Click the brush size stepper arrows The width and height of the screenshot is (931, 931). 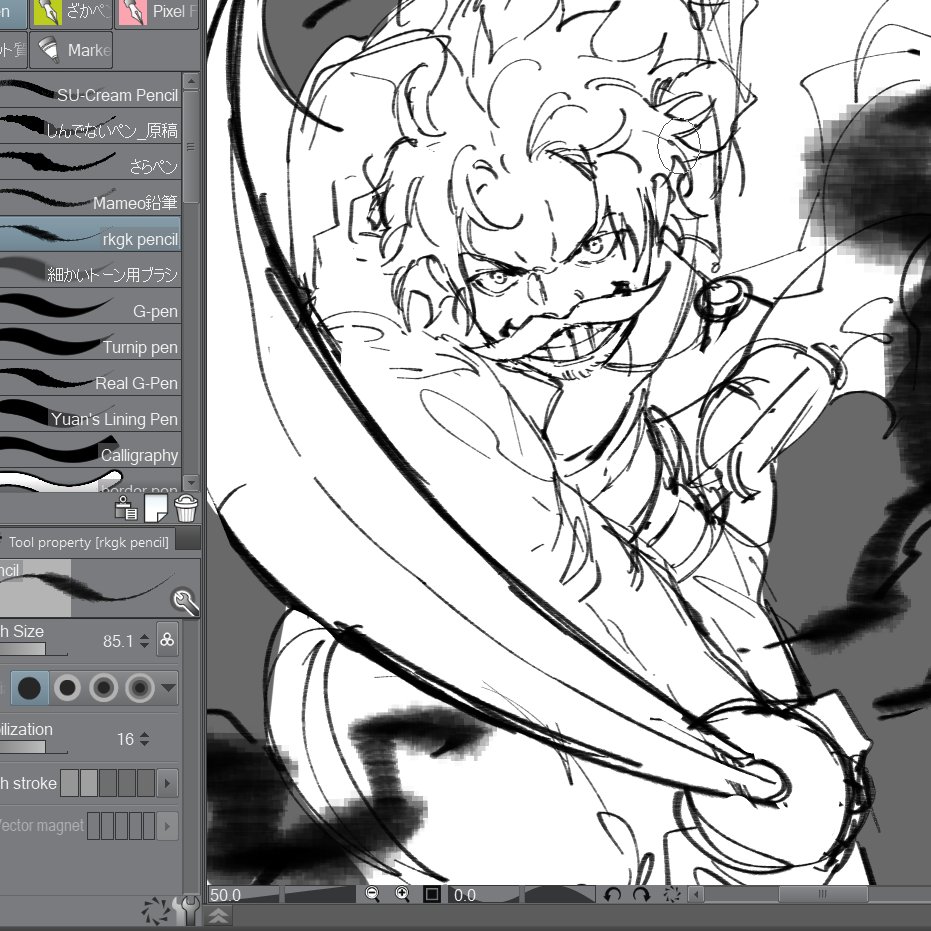point(144,641)
